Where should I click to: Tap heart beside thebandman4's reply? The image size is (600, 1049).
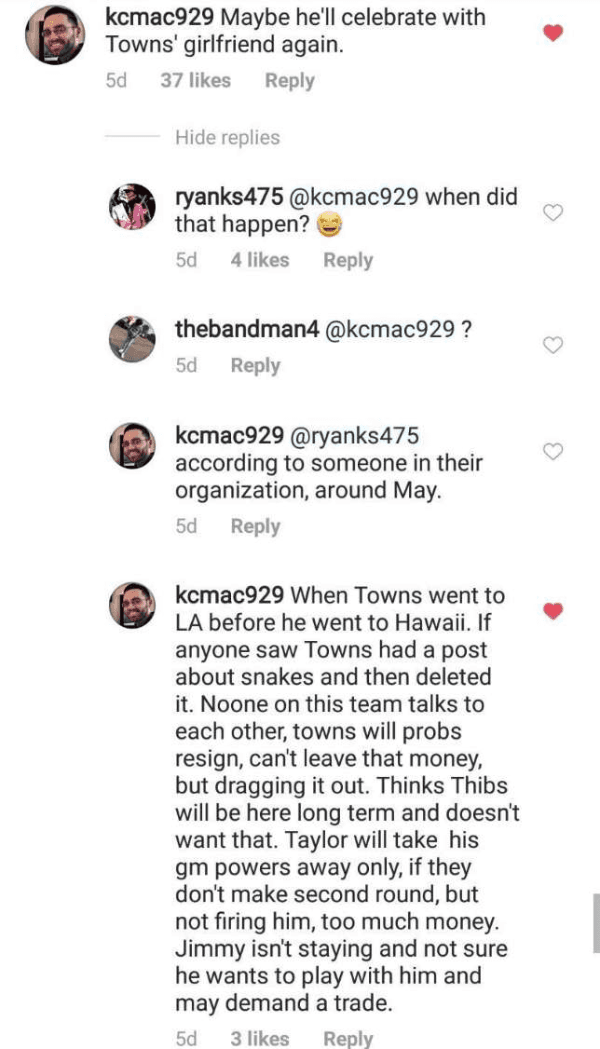coord(553,345)
